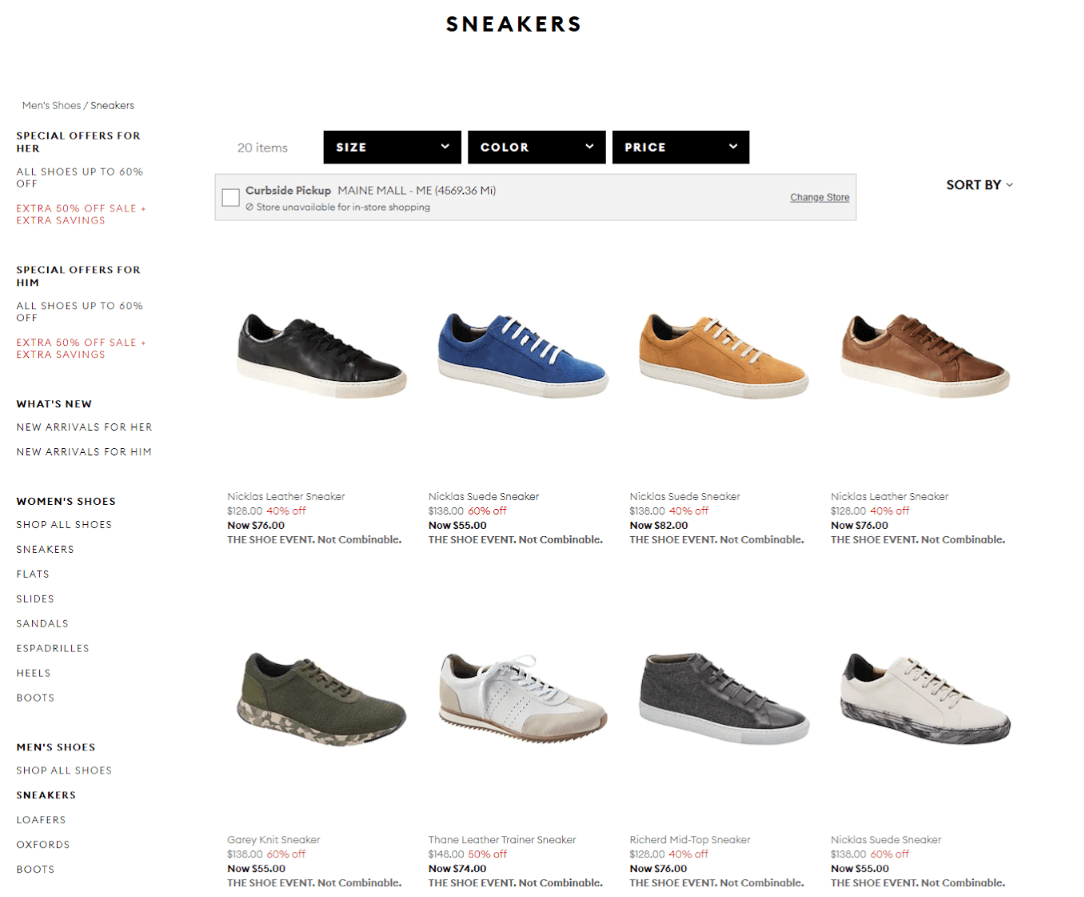This screenshot has width=1084, height=897.
Task: Select the green Garey Knit Sneaker image
Action: pos(321,699)
